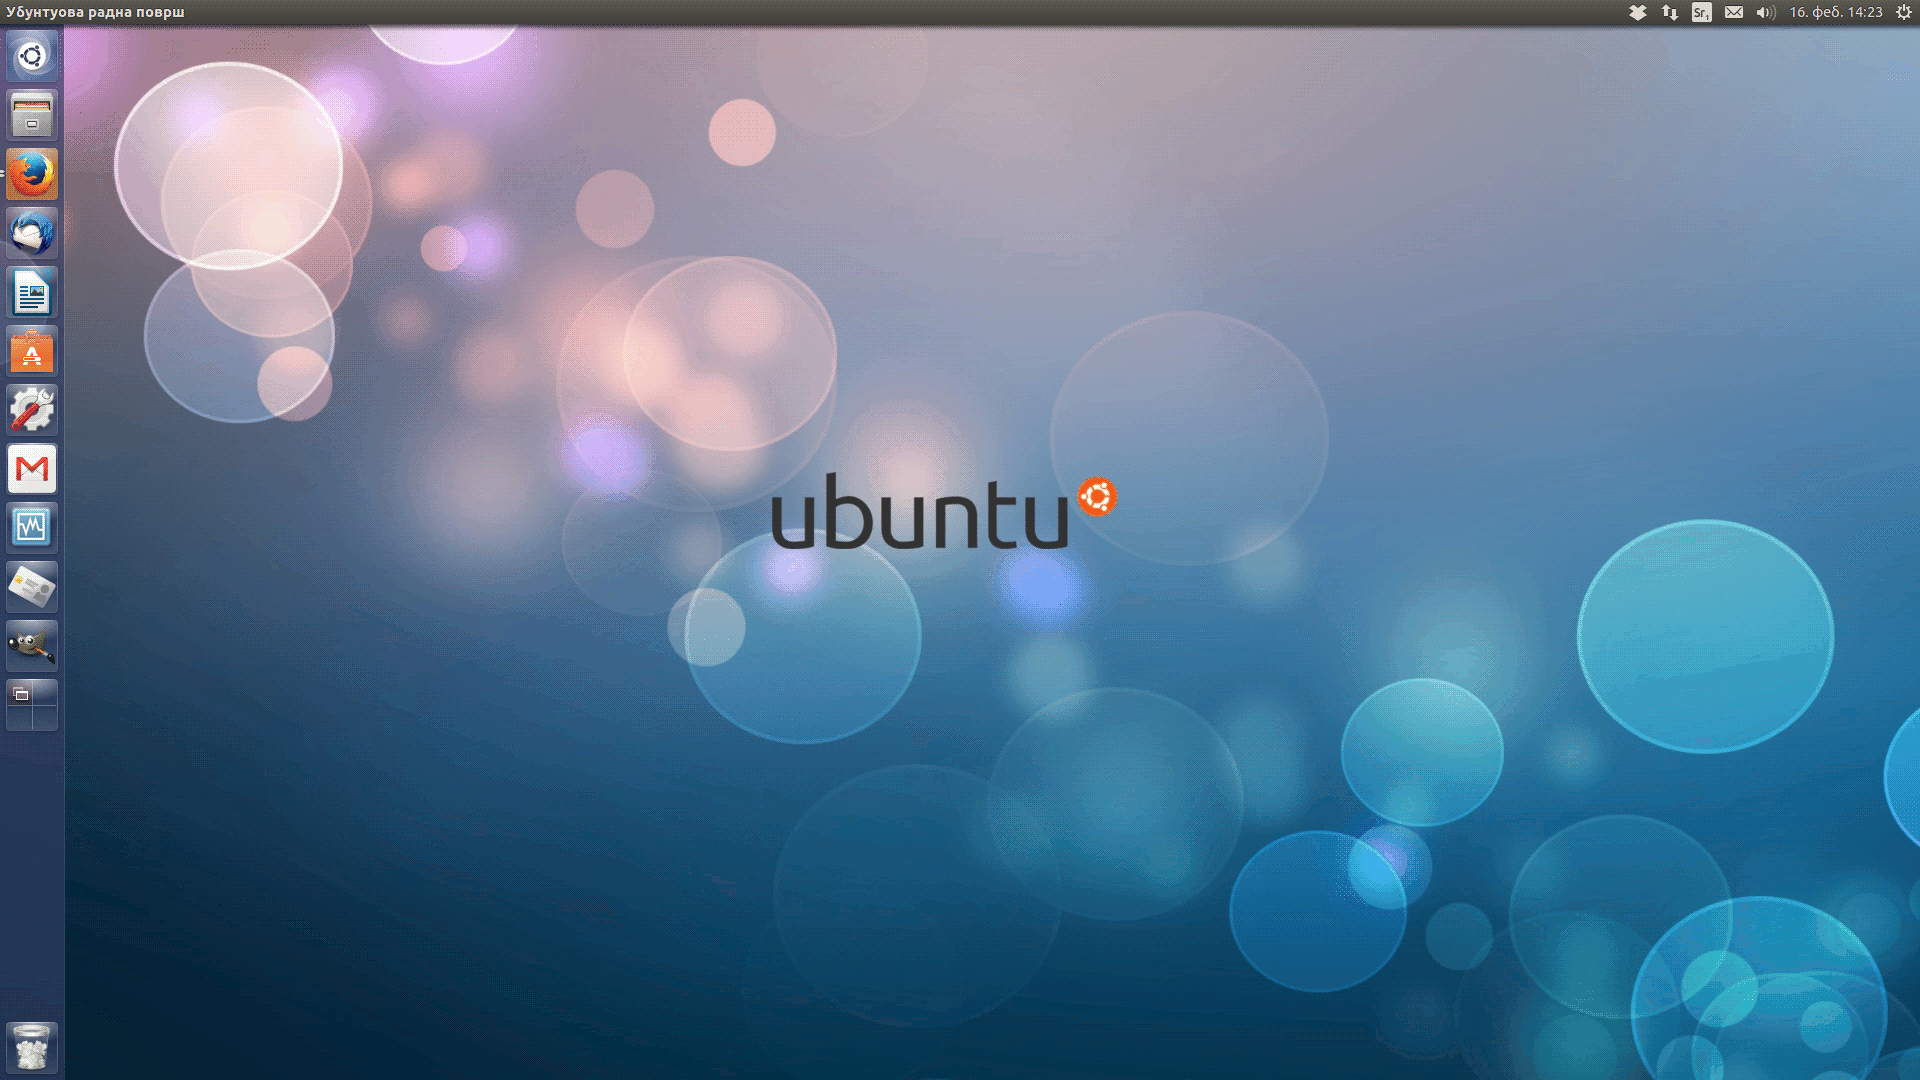
Task: Open the contacts card application
Action: click(x=32, y=587)
